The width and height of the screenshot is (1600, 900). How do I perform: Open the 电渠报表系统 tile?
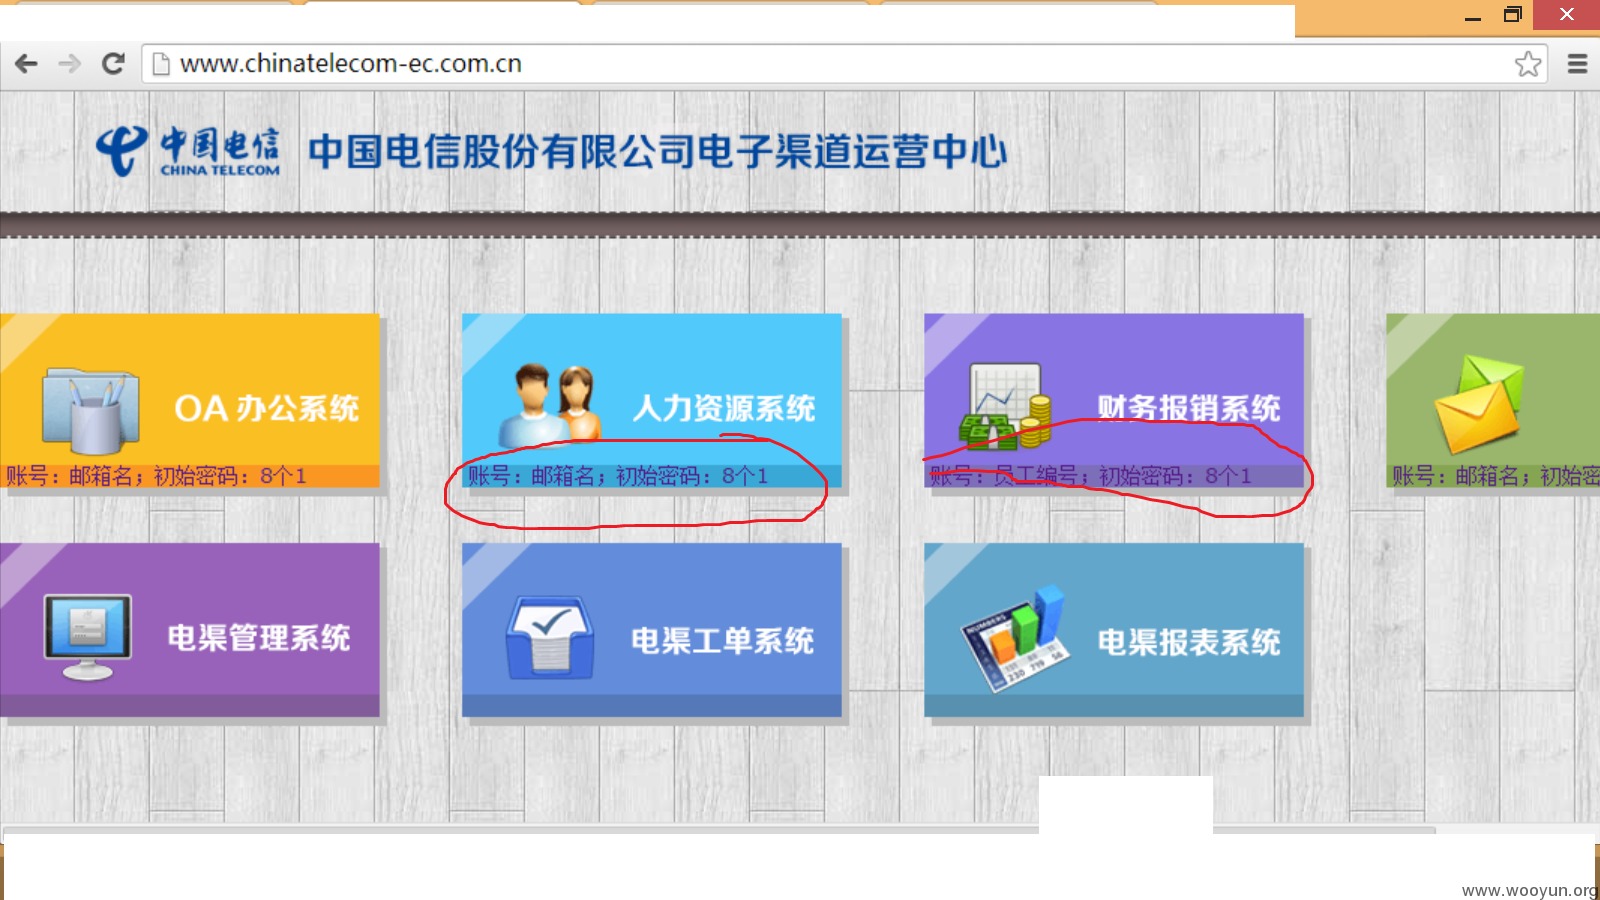[x=1114, y=630]
